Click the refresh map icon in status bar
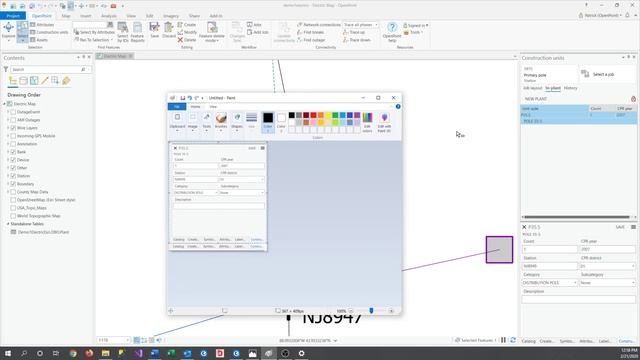Image resolution: width=640 pixels, height=360 pixels. tap(513, 340)
